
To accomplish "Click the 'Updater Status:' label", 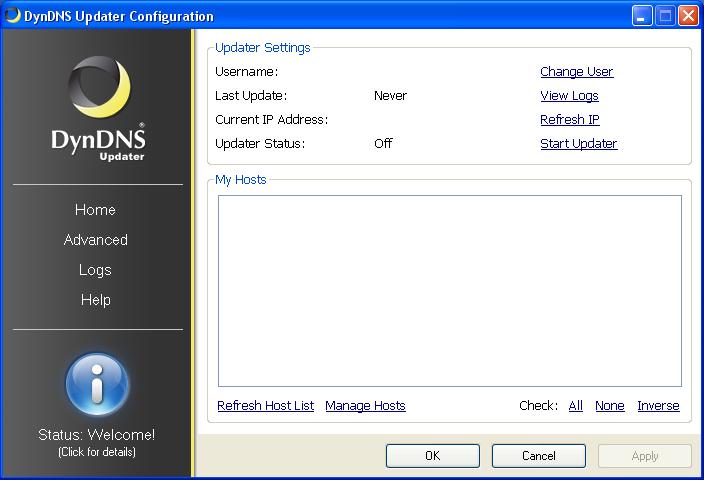I will (260, 144).
